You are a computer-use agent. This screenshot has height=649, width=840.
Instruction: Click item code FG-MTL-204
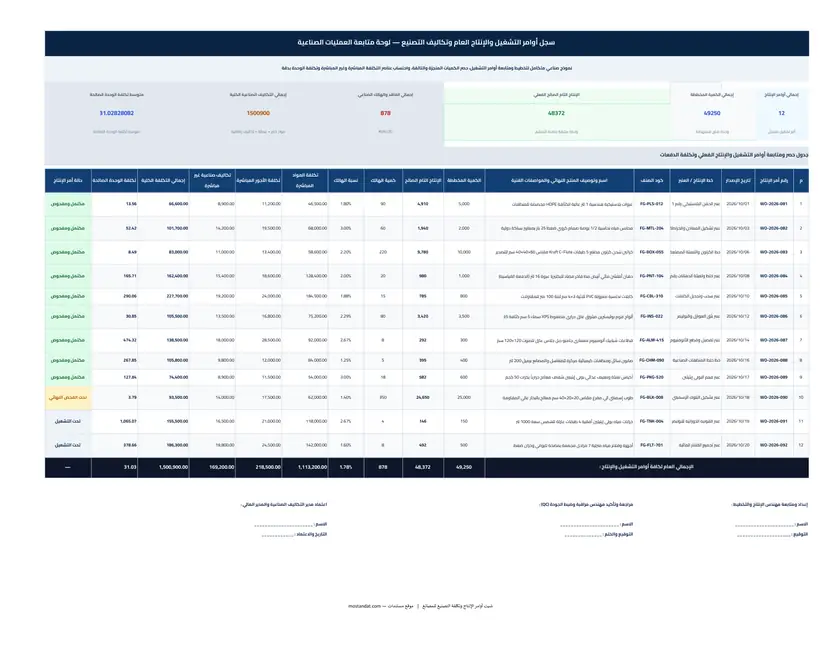(651, 228)
